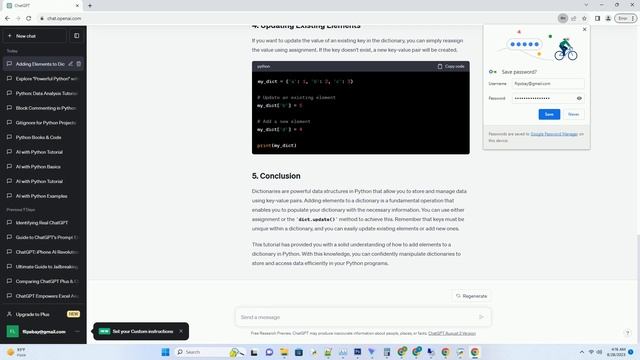Open a new browser tab

[90, 6]
